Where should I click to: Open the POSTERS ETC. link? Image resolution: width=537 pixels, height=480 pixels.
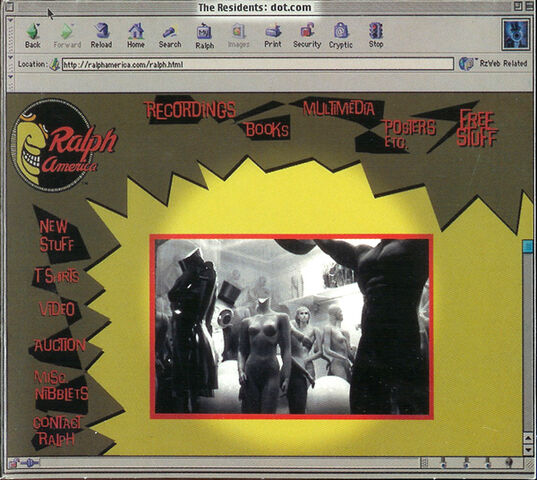(x=409, y=134)
